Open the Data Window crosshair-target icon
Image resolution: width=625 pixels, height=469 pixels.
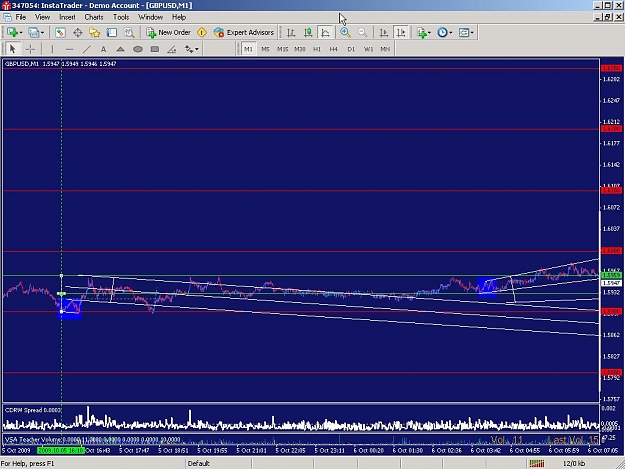coord(77,33)
